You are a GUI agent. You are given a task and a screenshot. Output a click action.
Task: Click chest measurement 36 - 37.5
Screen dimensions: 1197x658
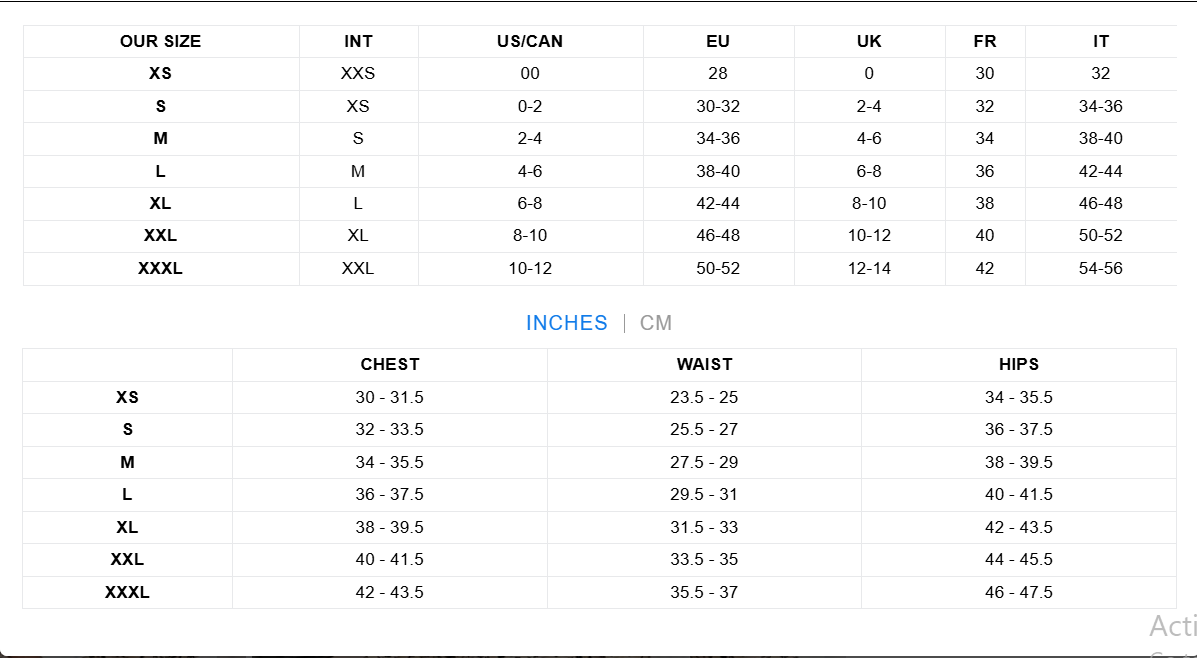coord(390,494)
